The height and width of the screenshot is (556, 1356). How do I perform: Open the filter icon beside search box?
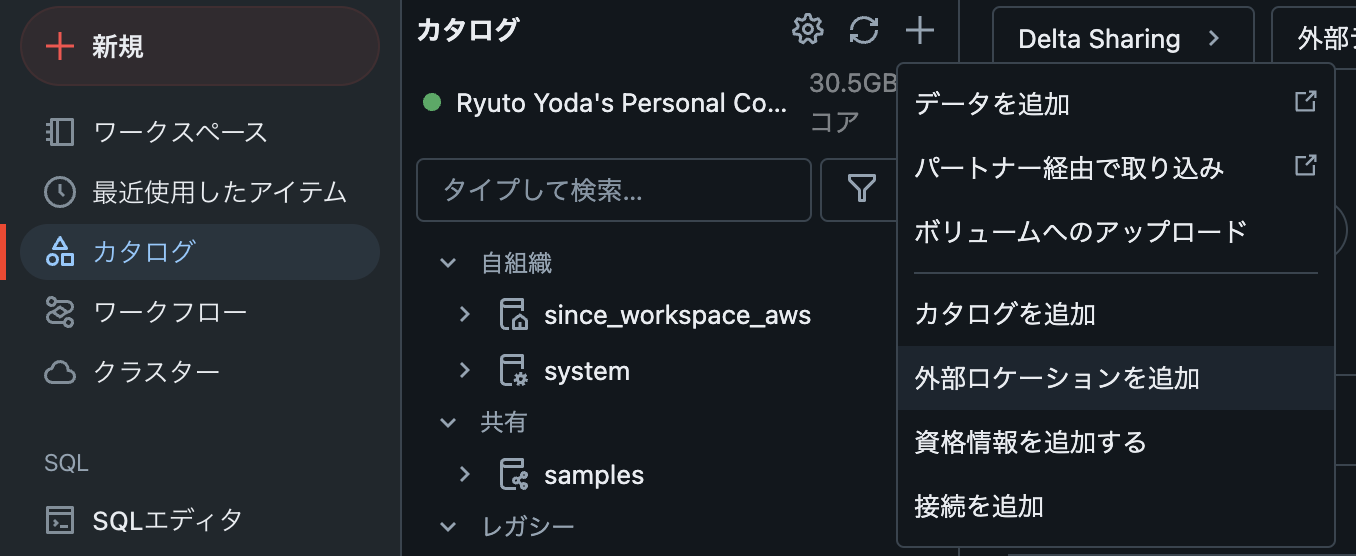click(861, 189)
